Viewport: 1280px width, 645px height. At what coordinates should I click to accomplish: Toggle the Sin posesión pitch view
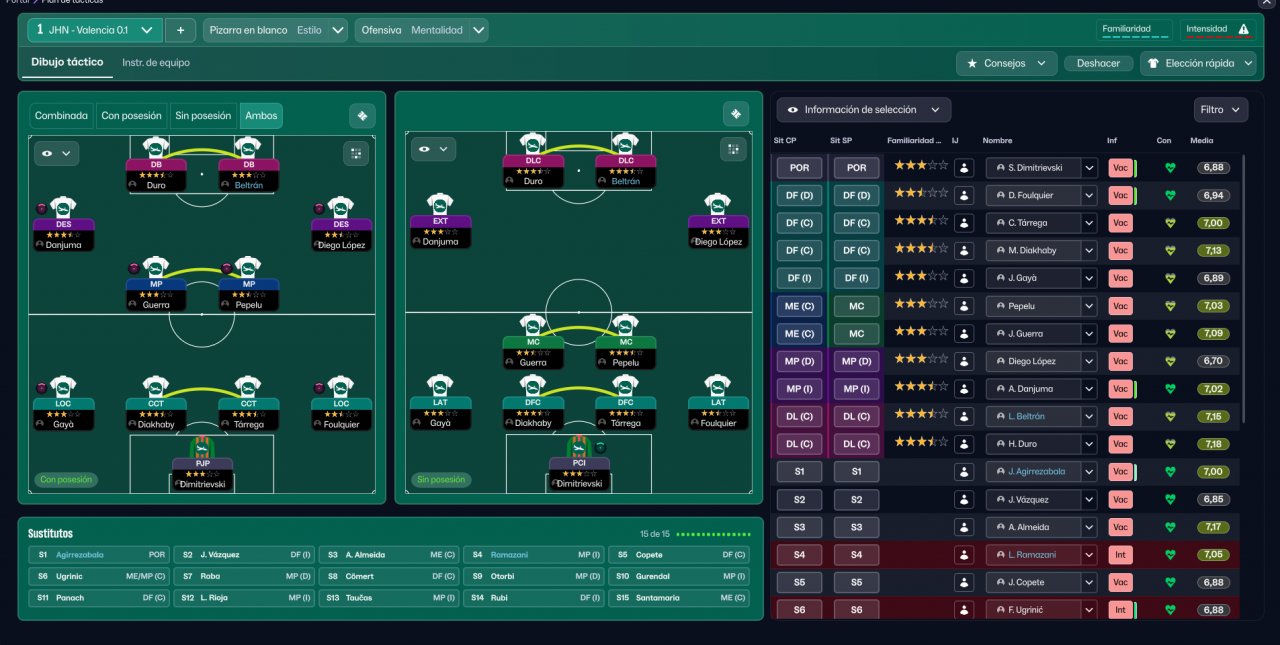coord(203,116)
